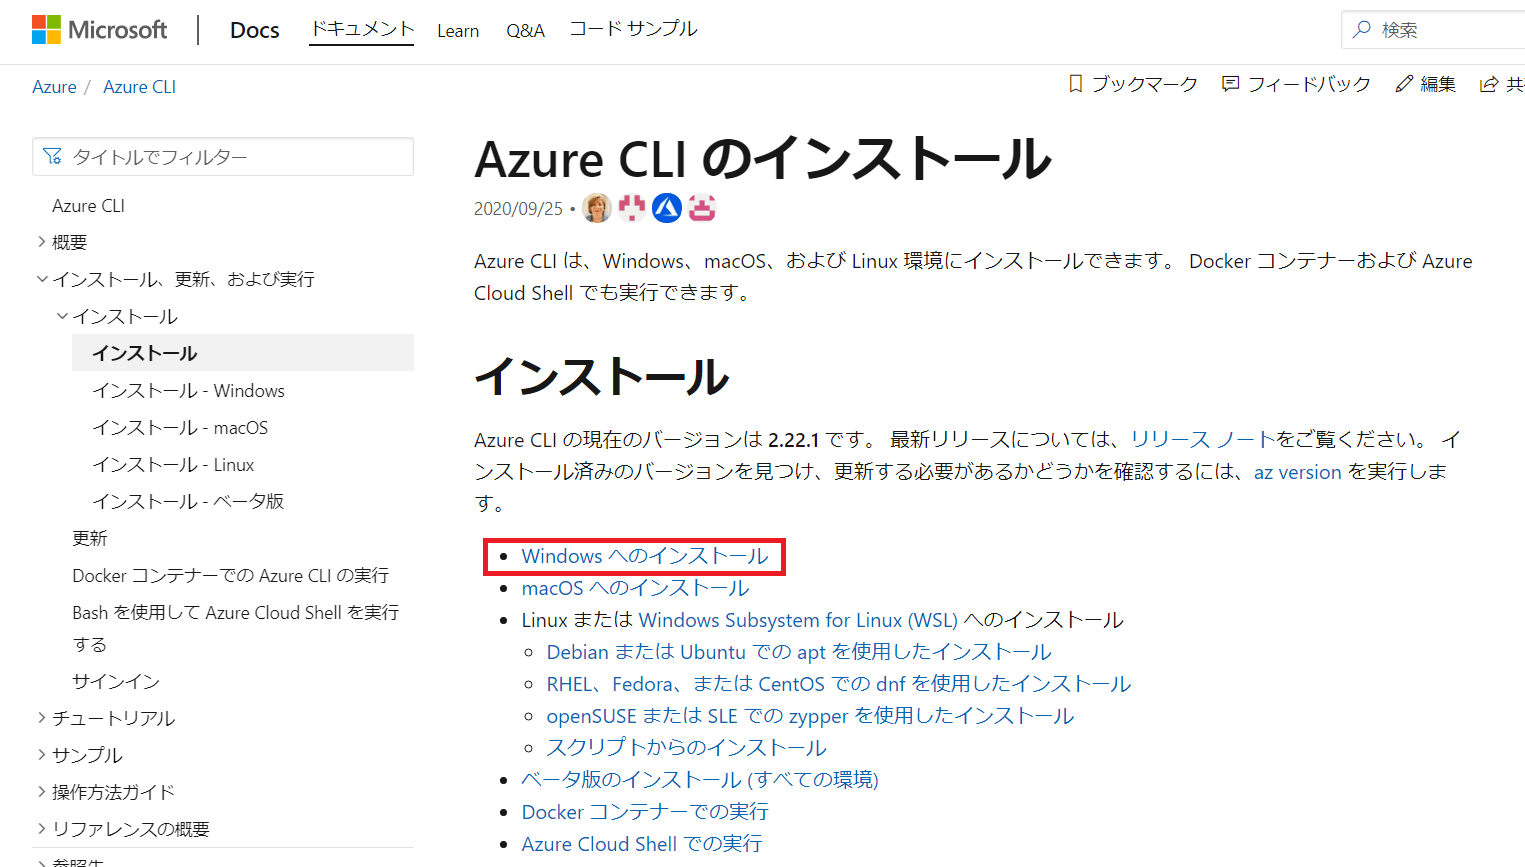The image size is (1525, 867).
Task: Expand the サンプル section
Action: (x=42, y=755)
